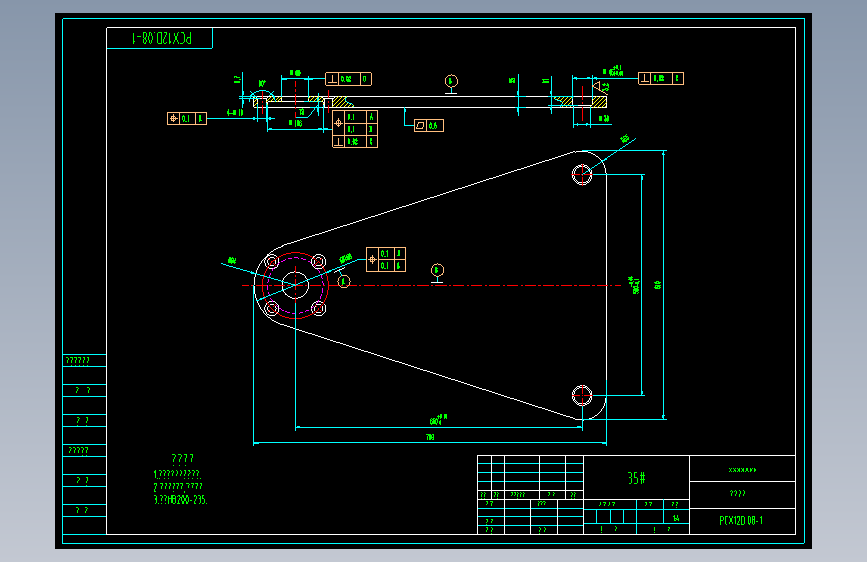Viewport: 867px width, 562px height.
Task: Select the flatness tolerance frame 0.6
Action: (x=429, y=126)
